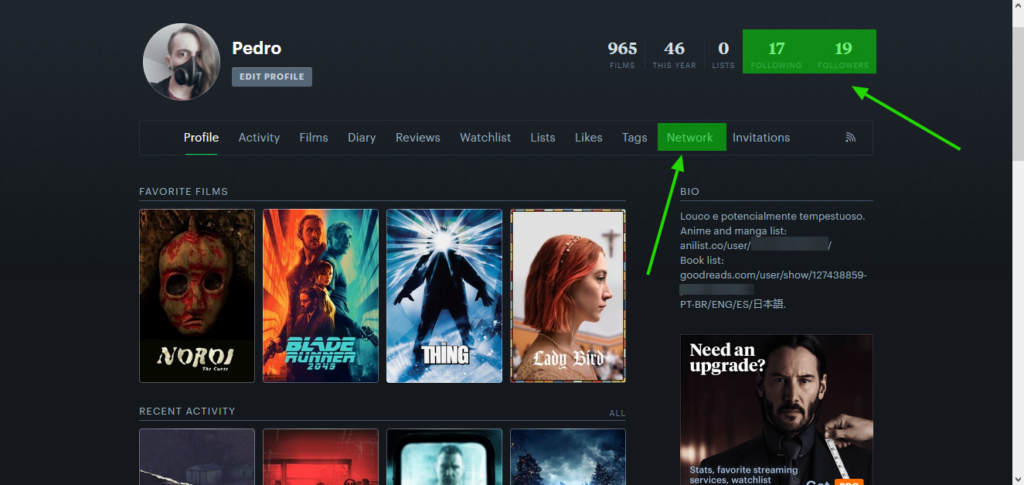Image resolution: width=1024 pixels, height=485 pixels.
Task: Open the Network tab
Action: click(690, 138)
